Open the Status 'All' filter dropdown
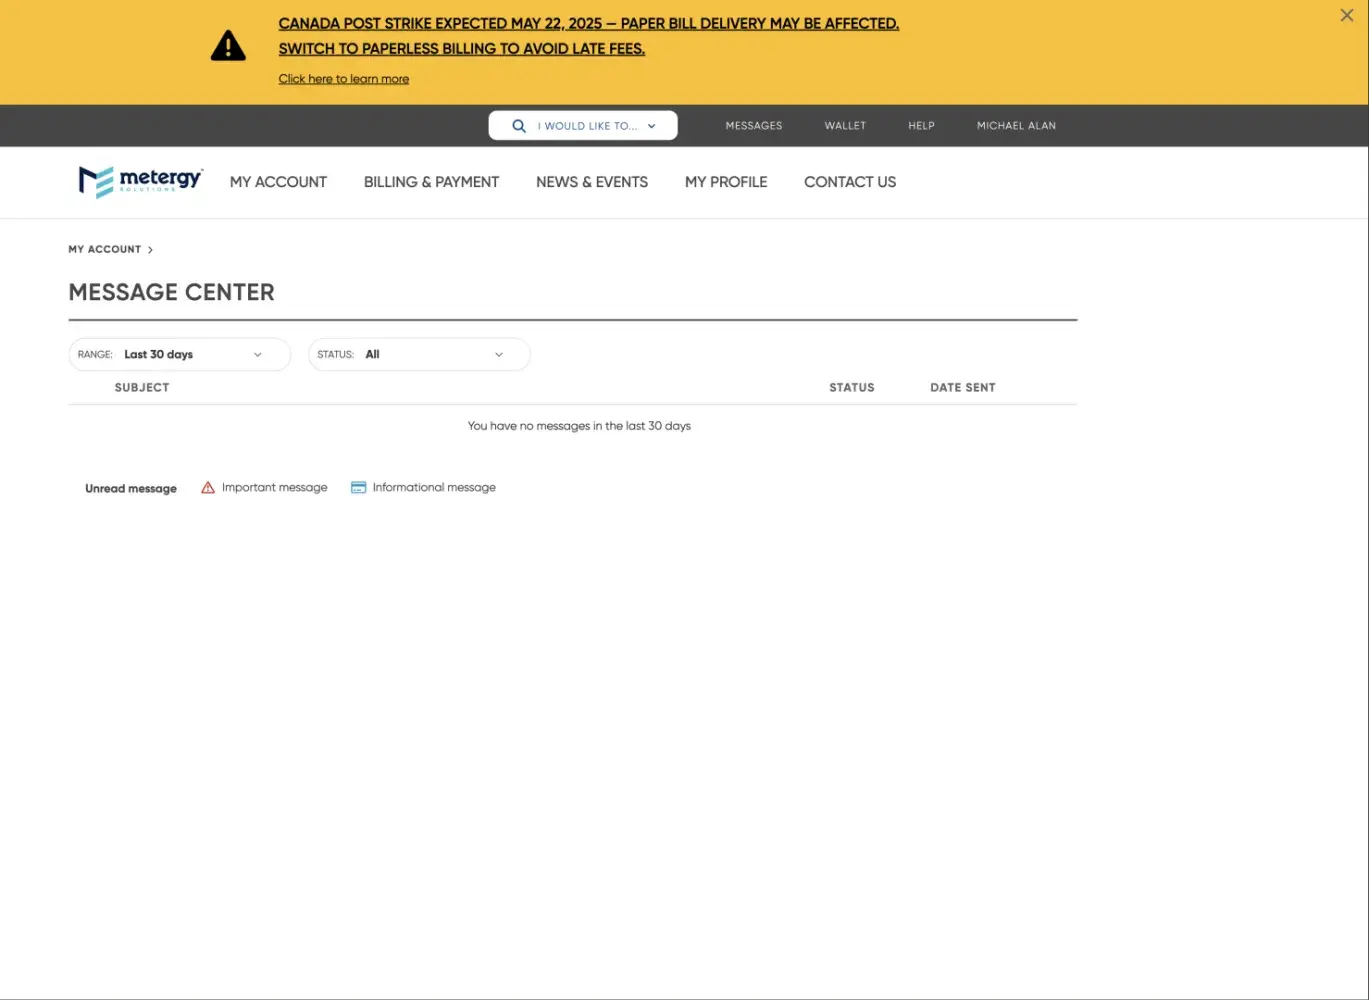This screenshot has height=1000, width=1369. [x=419, y=355]
